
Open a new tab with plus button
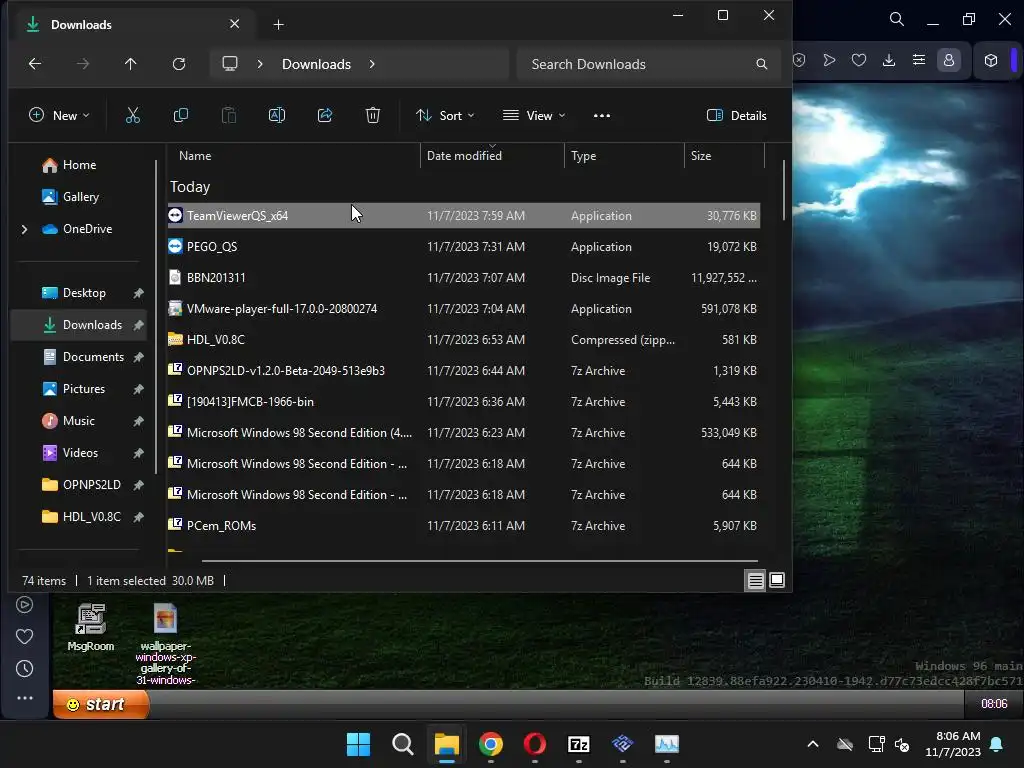278,25
